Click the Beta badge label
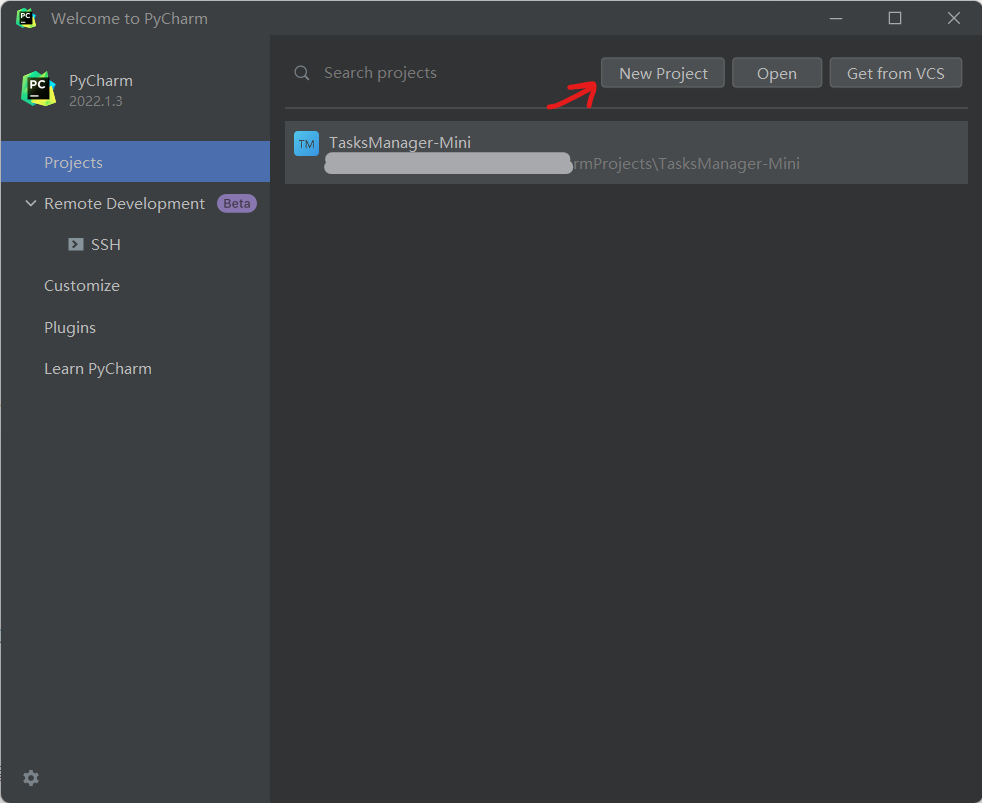 237,204
